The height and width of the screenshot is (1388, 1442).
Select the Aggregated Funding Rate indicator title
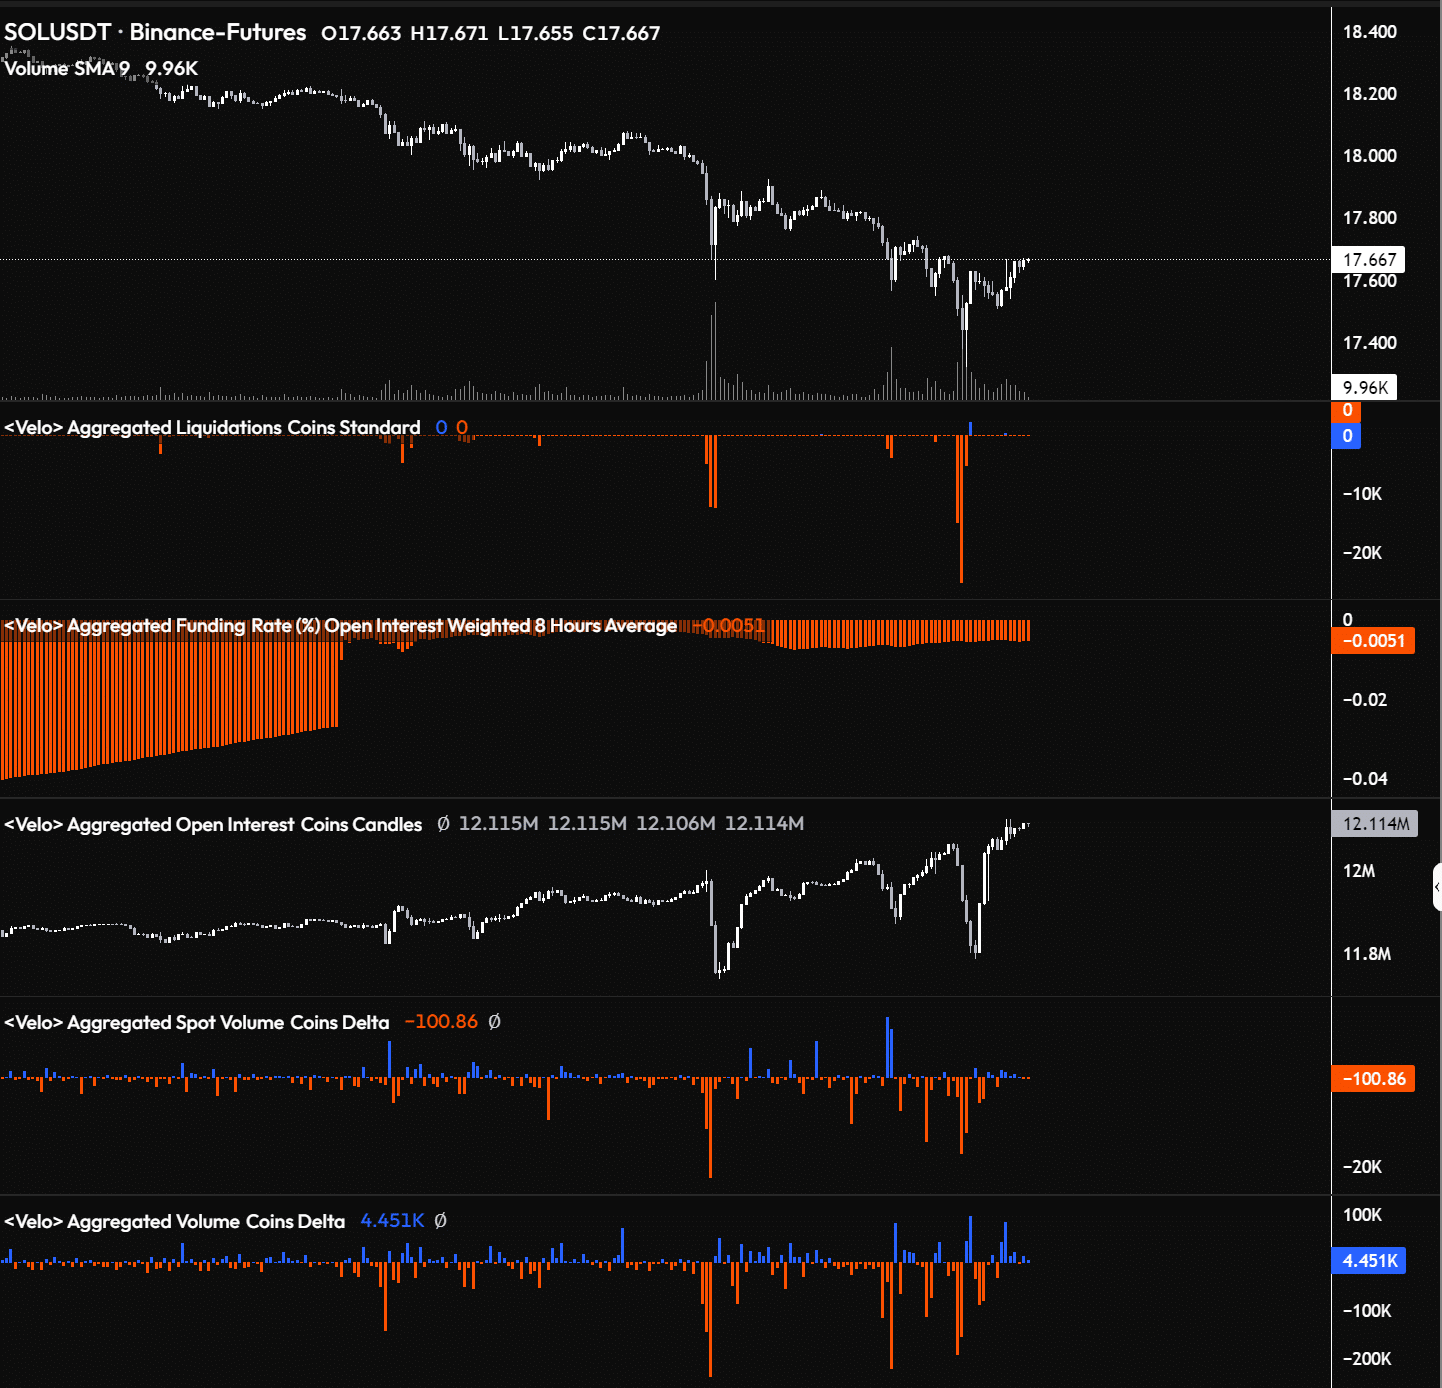[x=340, y=625]
